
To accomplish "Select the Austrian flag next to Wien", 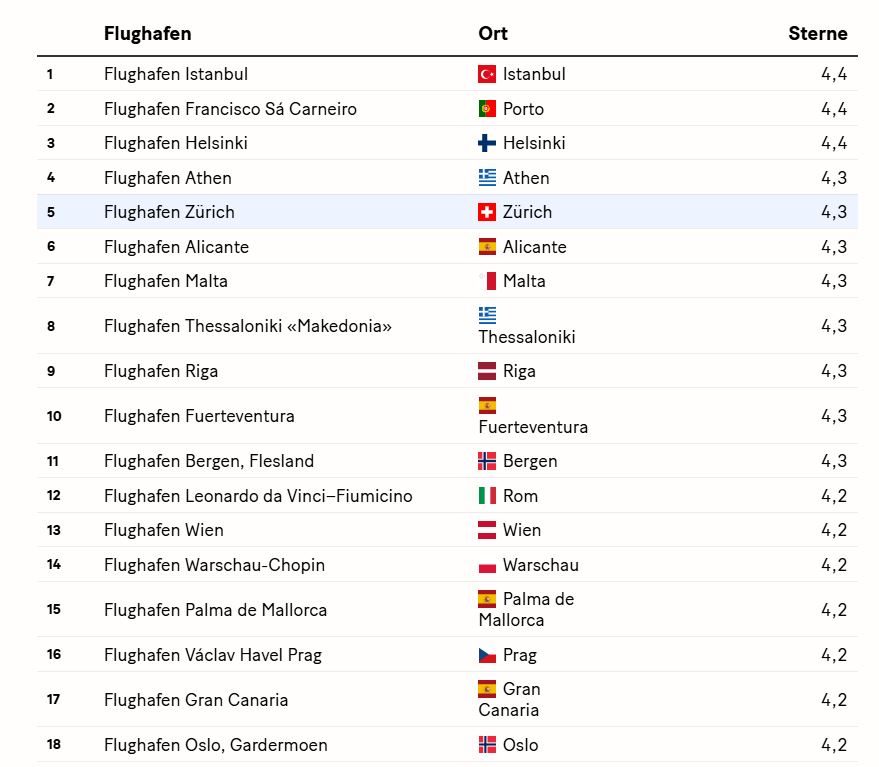I will click(487, 530).
